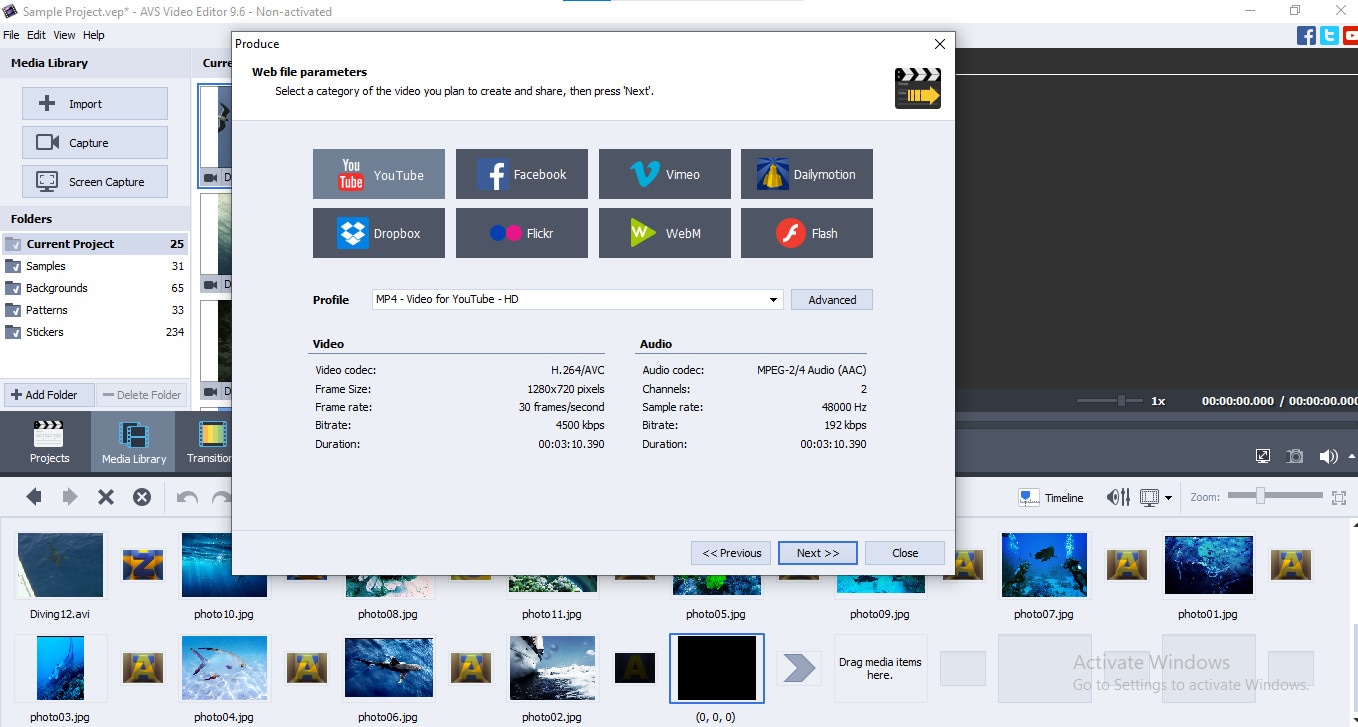Choose the Flash format category
Viewport: 1358px width, 727px height.
tap(807, 233)
